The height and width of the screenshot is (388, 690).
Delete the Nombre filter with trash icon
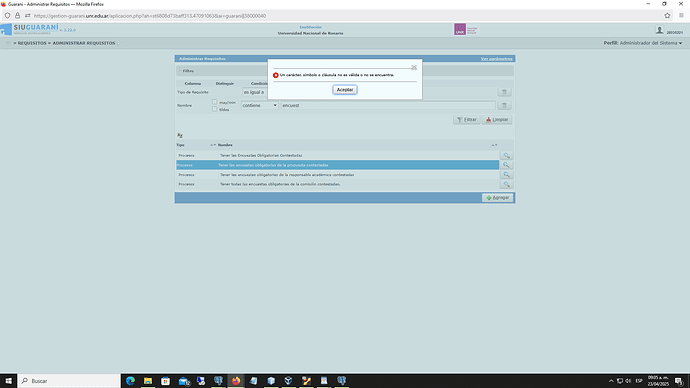504,105
